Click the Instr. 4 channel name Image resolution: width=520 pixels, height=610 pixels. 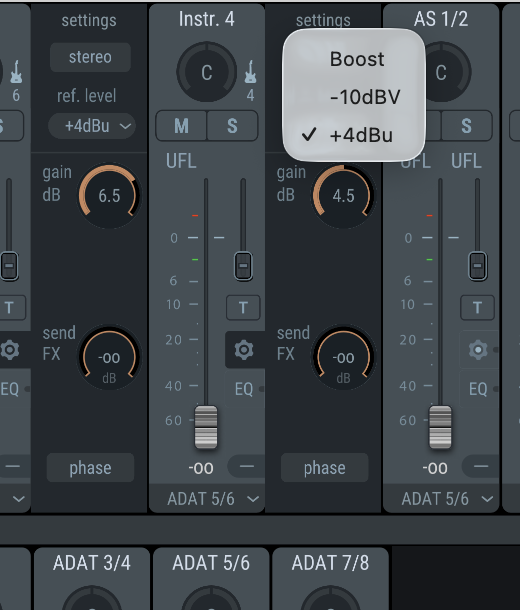click(x=207, y=19)
